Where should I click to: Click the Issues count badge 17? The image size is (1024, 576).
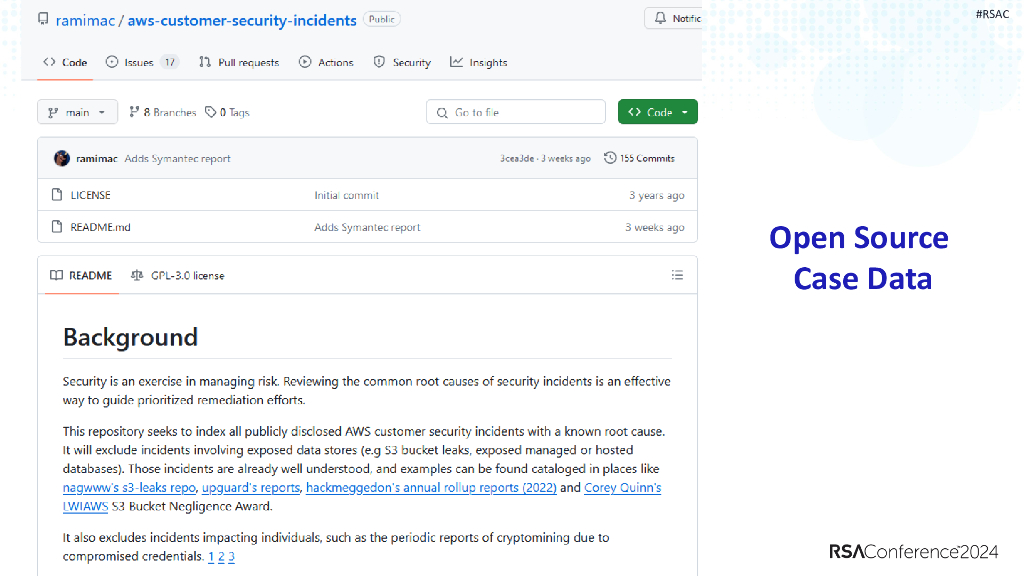click(x=170, y=62)
